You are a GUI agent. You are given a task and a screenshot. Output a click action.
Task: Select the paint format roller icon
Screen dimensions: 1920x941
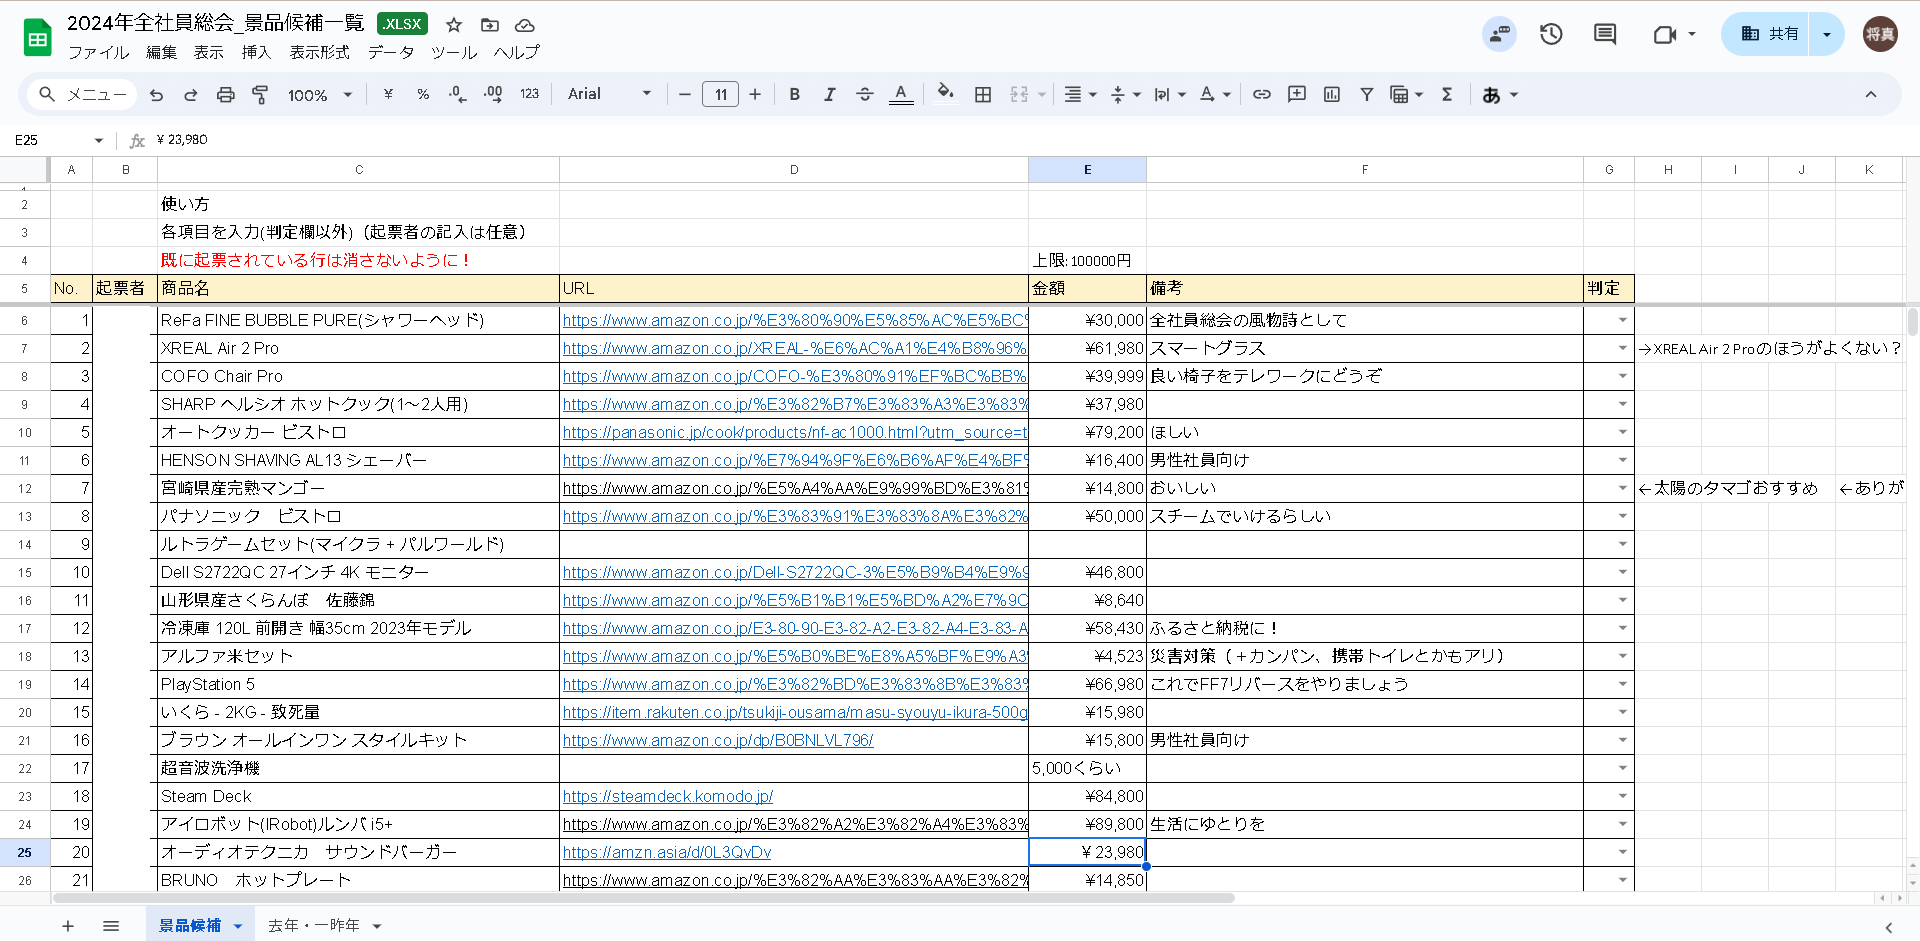click(260, 95)
